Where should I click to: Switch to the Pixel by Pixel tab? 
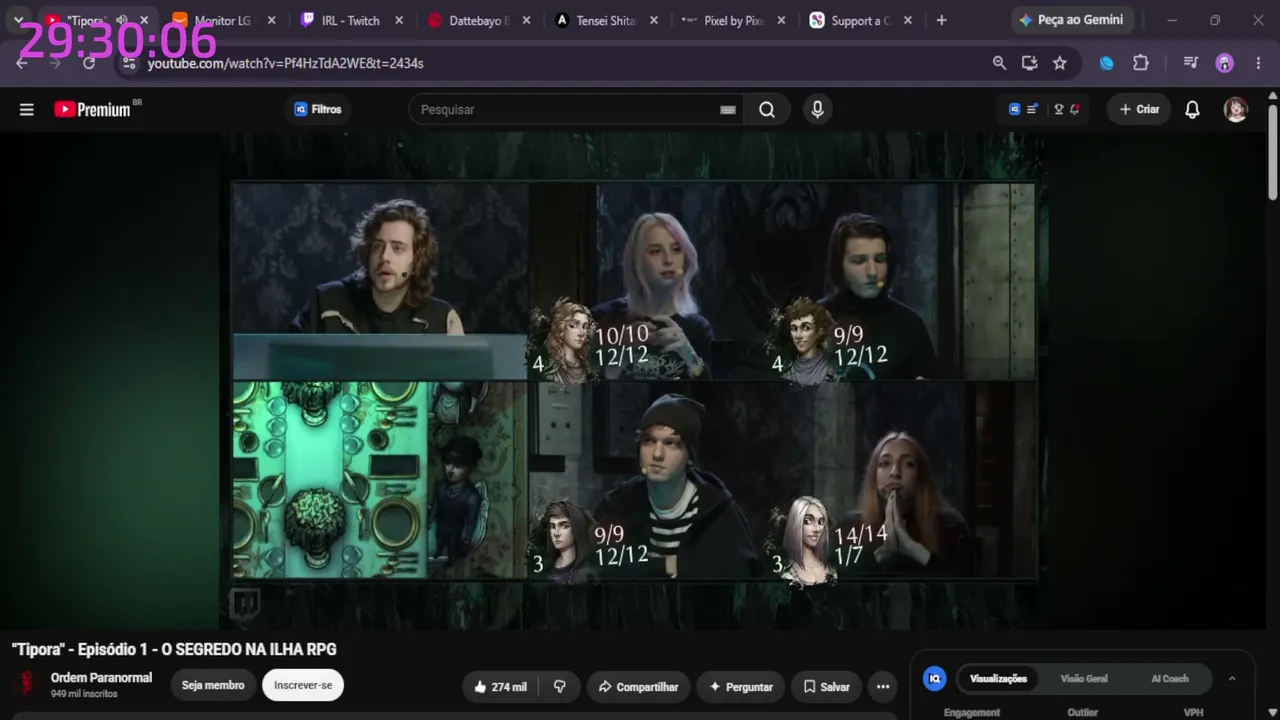(x=732, y=21)
